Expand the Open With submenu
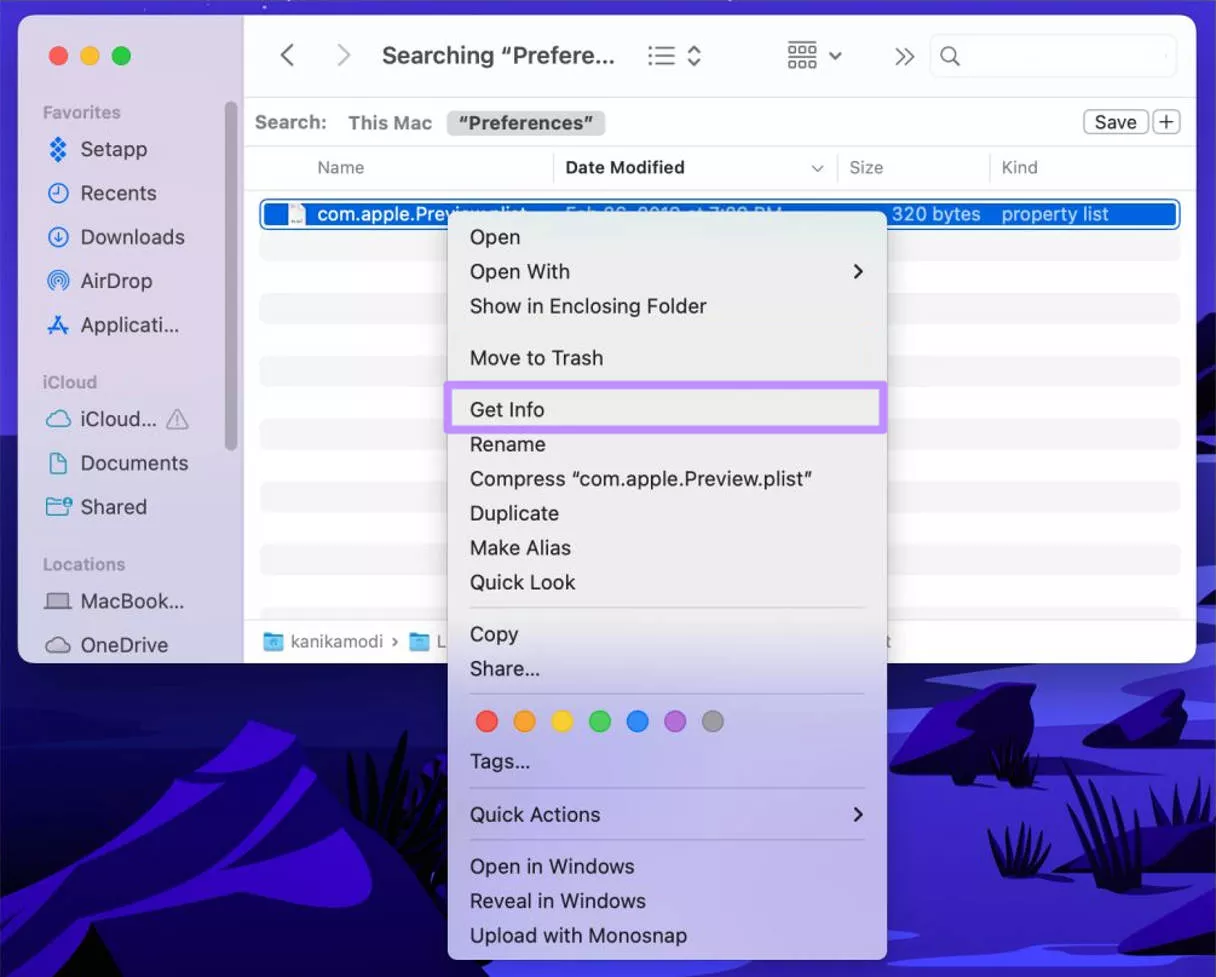 (x=666, y=271)
